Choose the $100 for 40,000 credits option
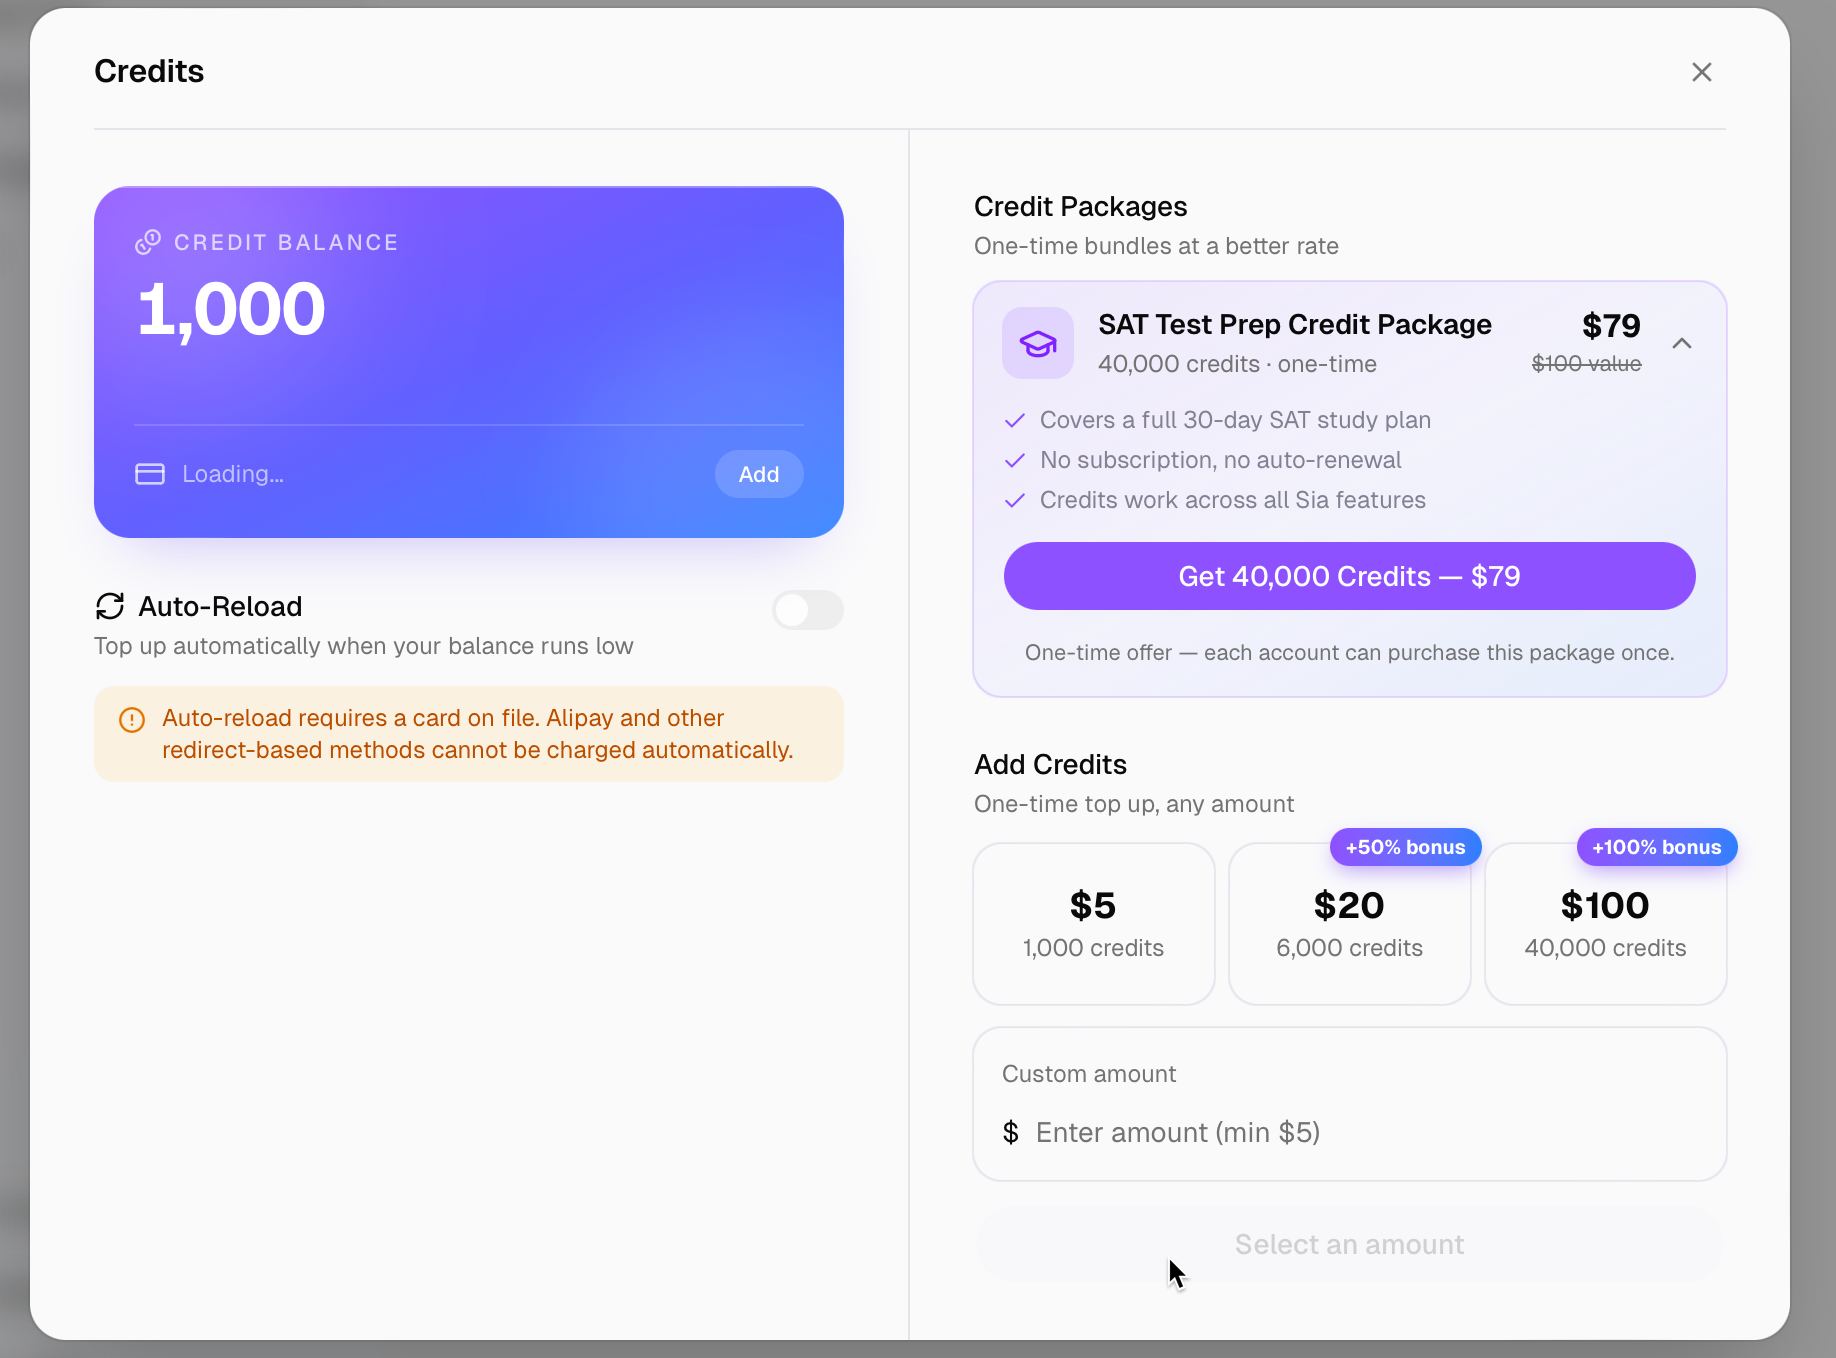The height and width of the screenshot is (1358, 1836). 1606,924
